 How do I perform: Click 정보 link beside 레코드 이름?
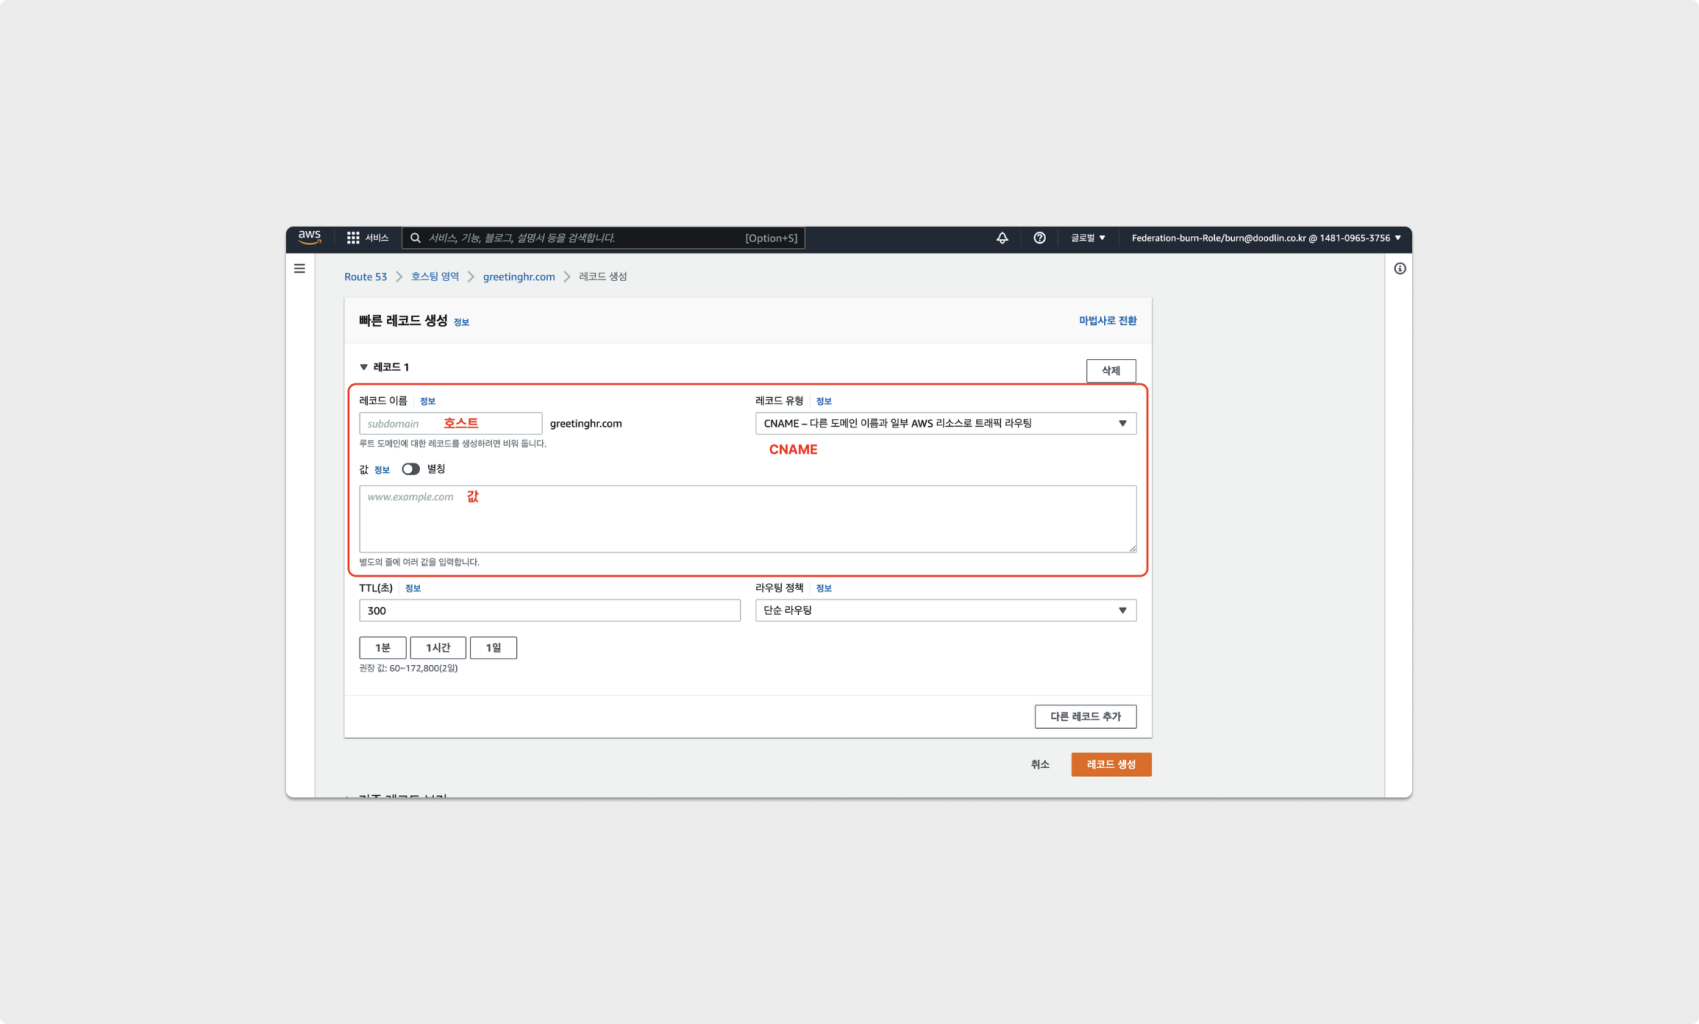coord(428,401)
